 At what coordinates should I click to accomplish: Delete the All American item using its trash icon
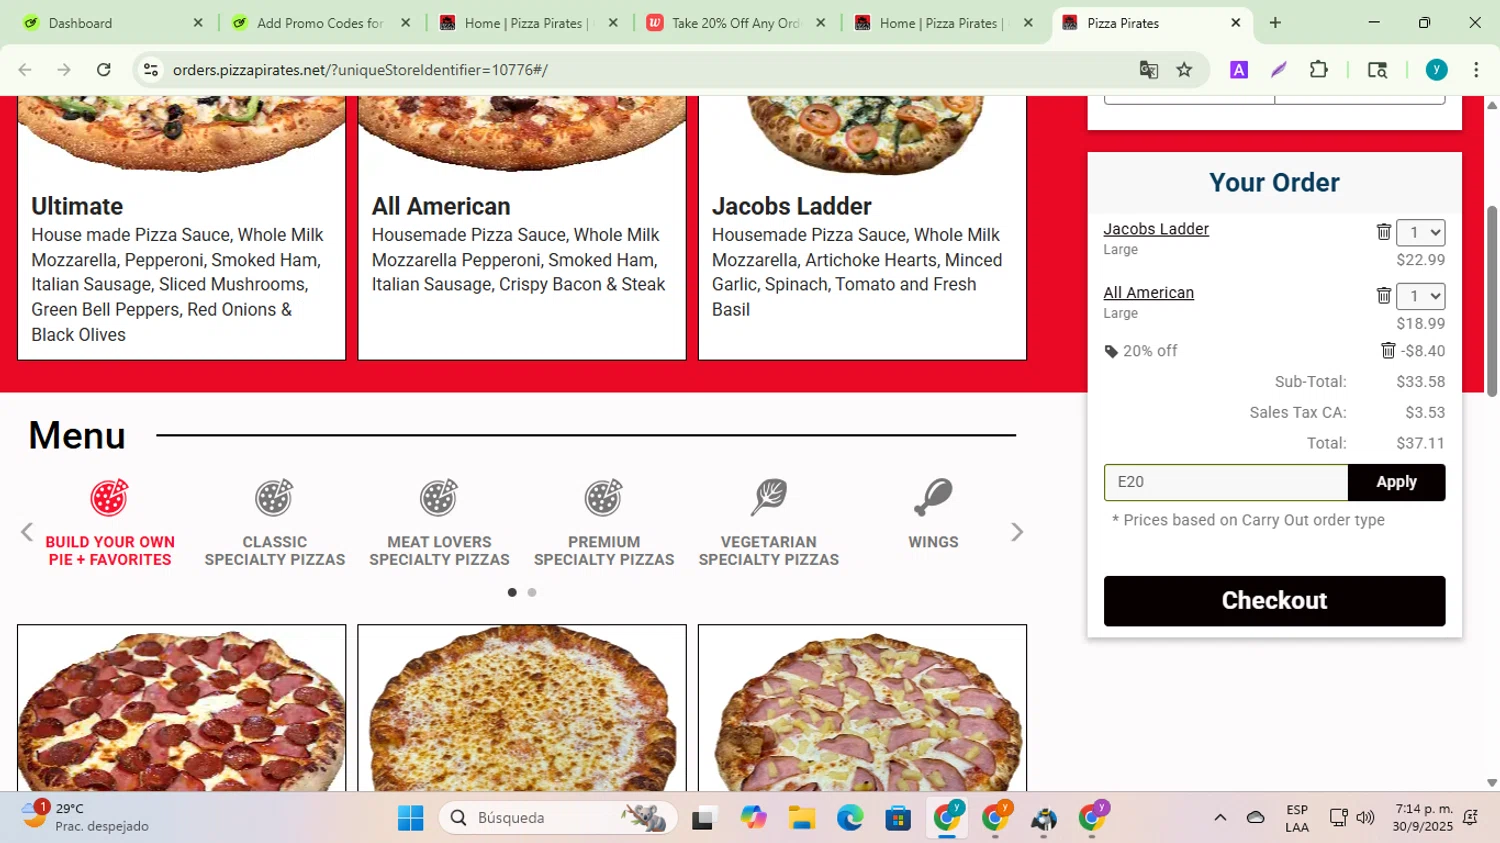(x=1384, y=296)
